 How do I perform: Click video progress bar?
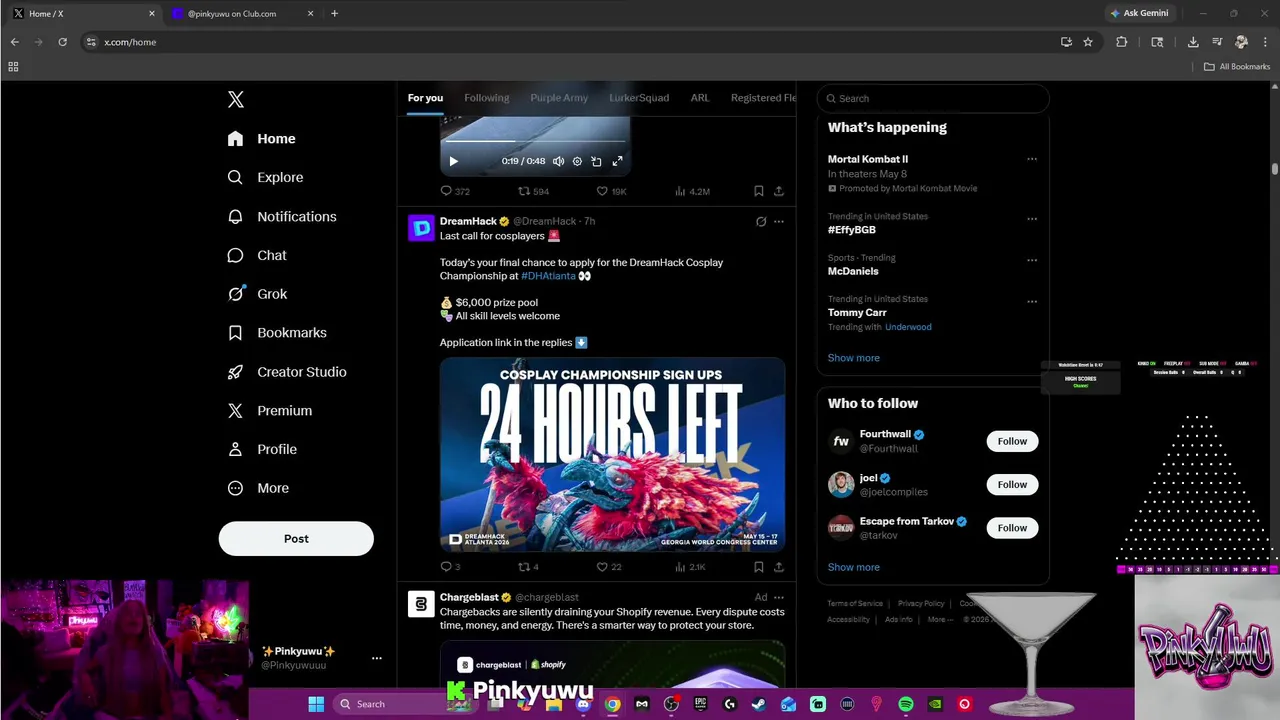coord(535,142)
